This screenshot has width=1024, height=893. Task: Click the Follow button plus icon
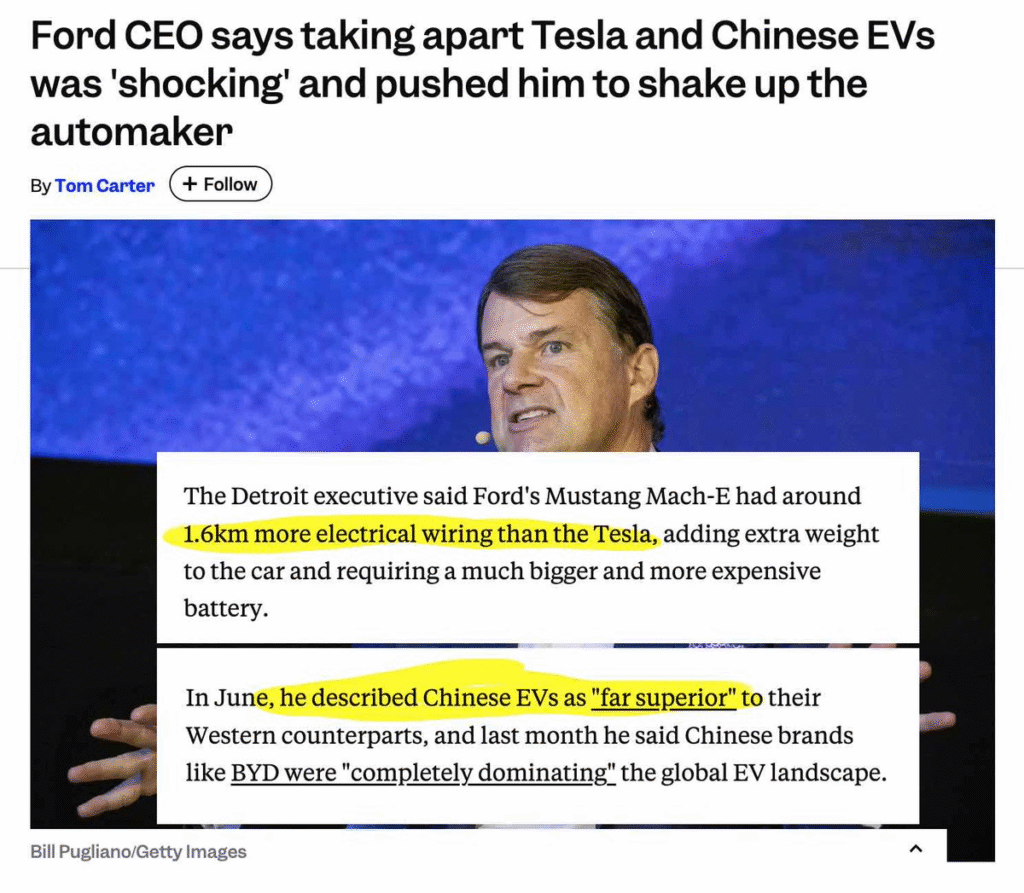click(x=190, y=183)
